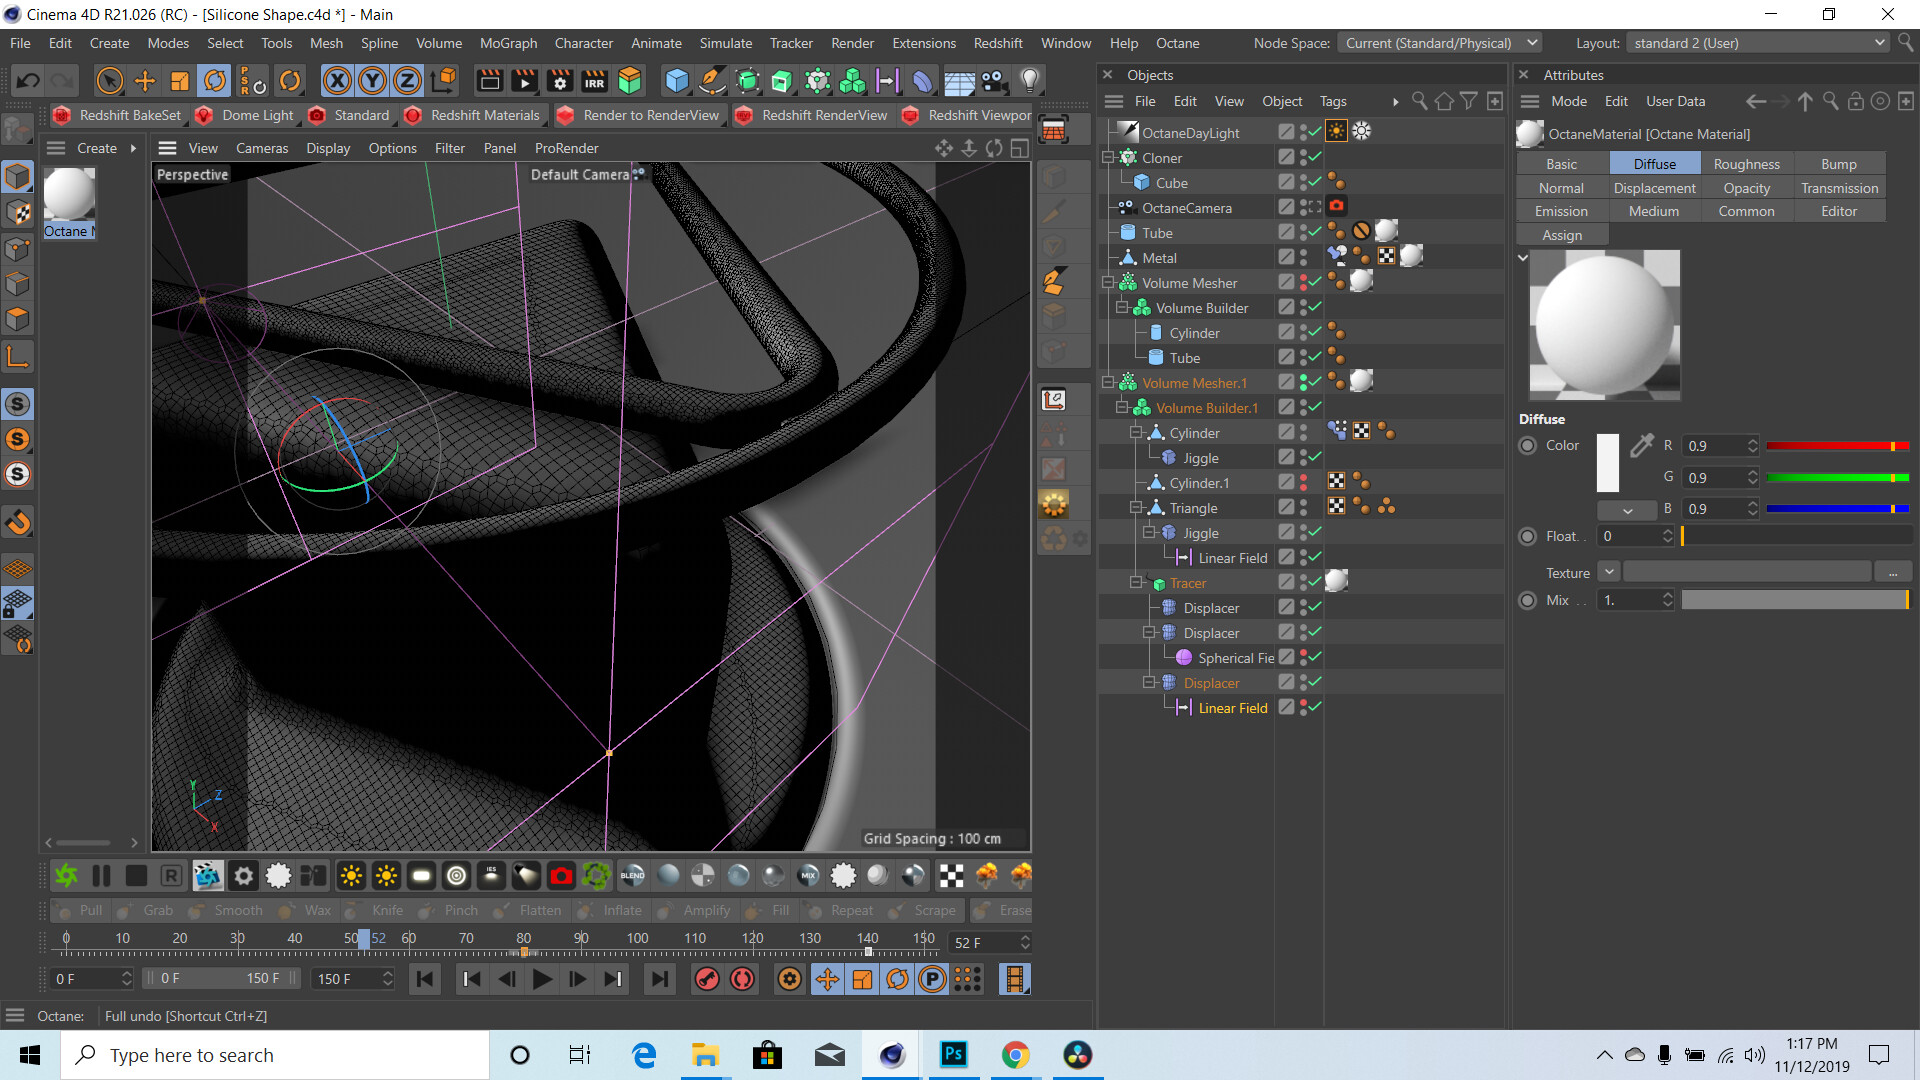1920x1080 pixels.
Task: Collapse the Volume Builder.1 hierarchy
Action: [1121, 407]
